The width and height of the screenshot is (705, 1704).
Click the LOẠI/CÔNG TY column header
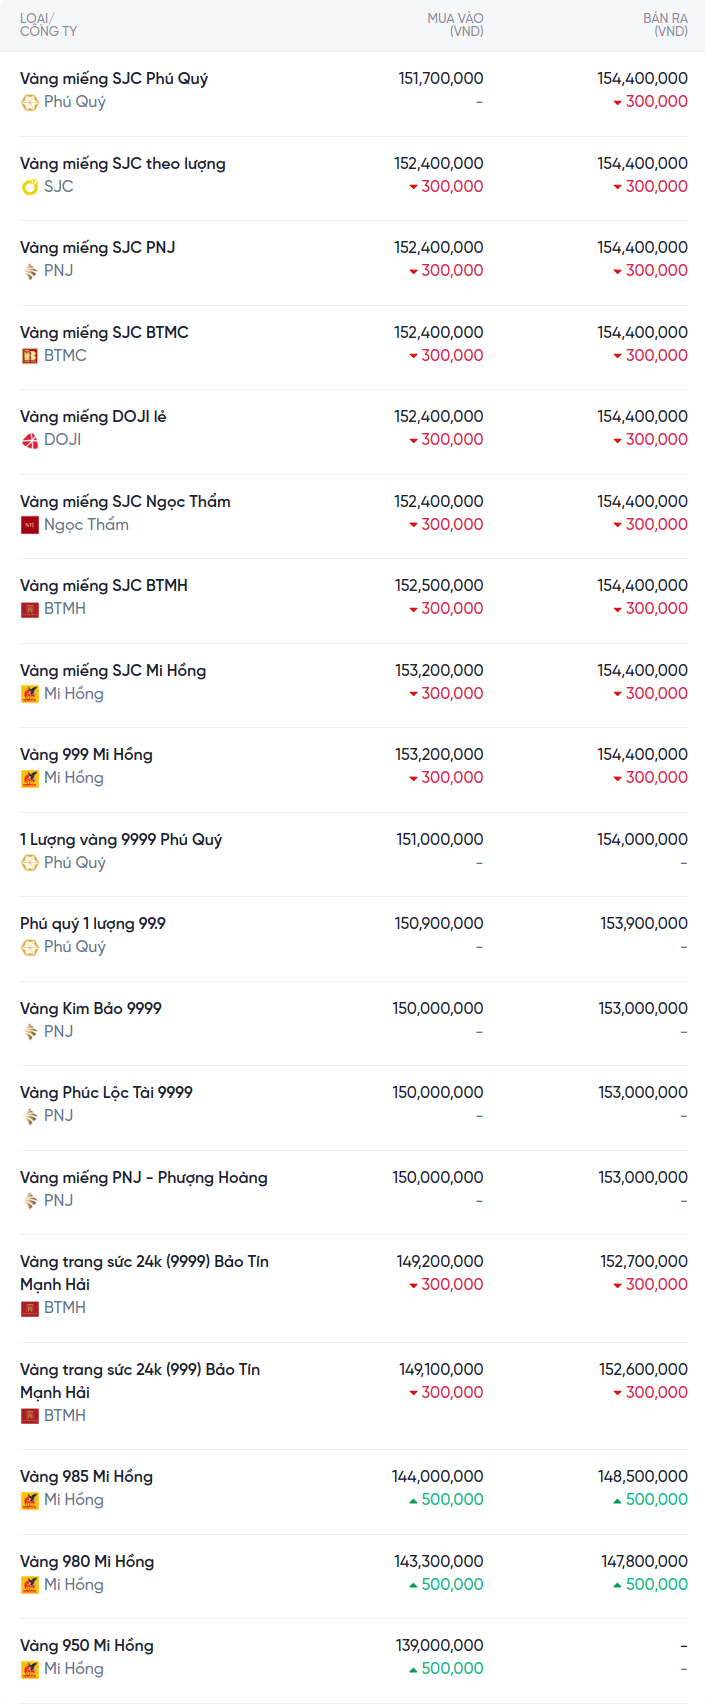point(48,25)
